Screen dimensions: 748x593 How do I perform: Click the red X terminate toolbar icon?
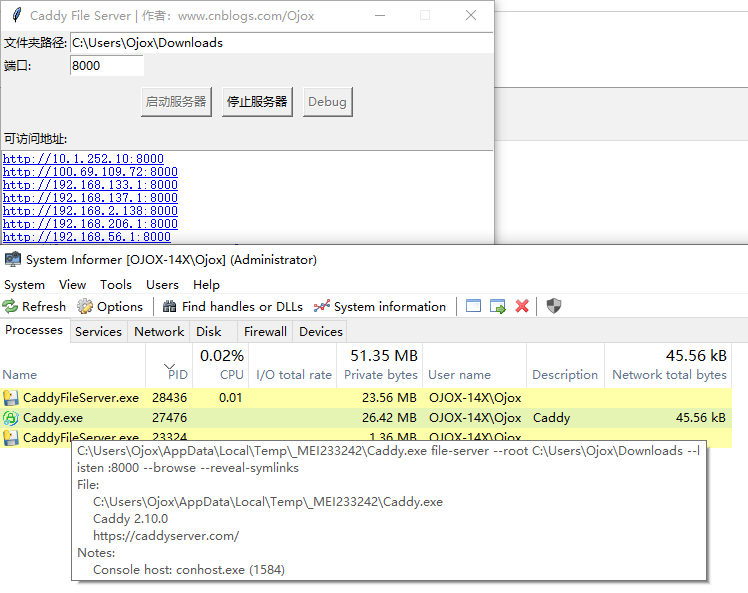(x=522, y=306)
